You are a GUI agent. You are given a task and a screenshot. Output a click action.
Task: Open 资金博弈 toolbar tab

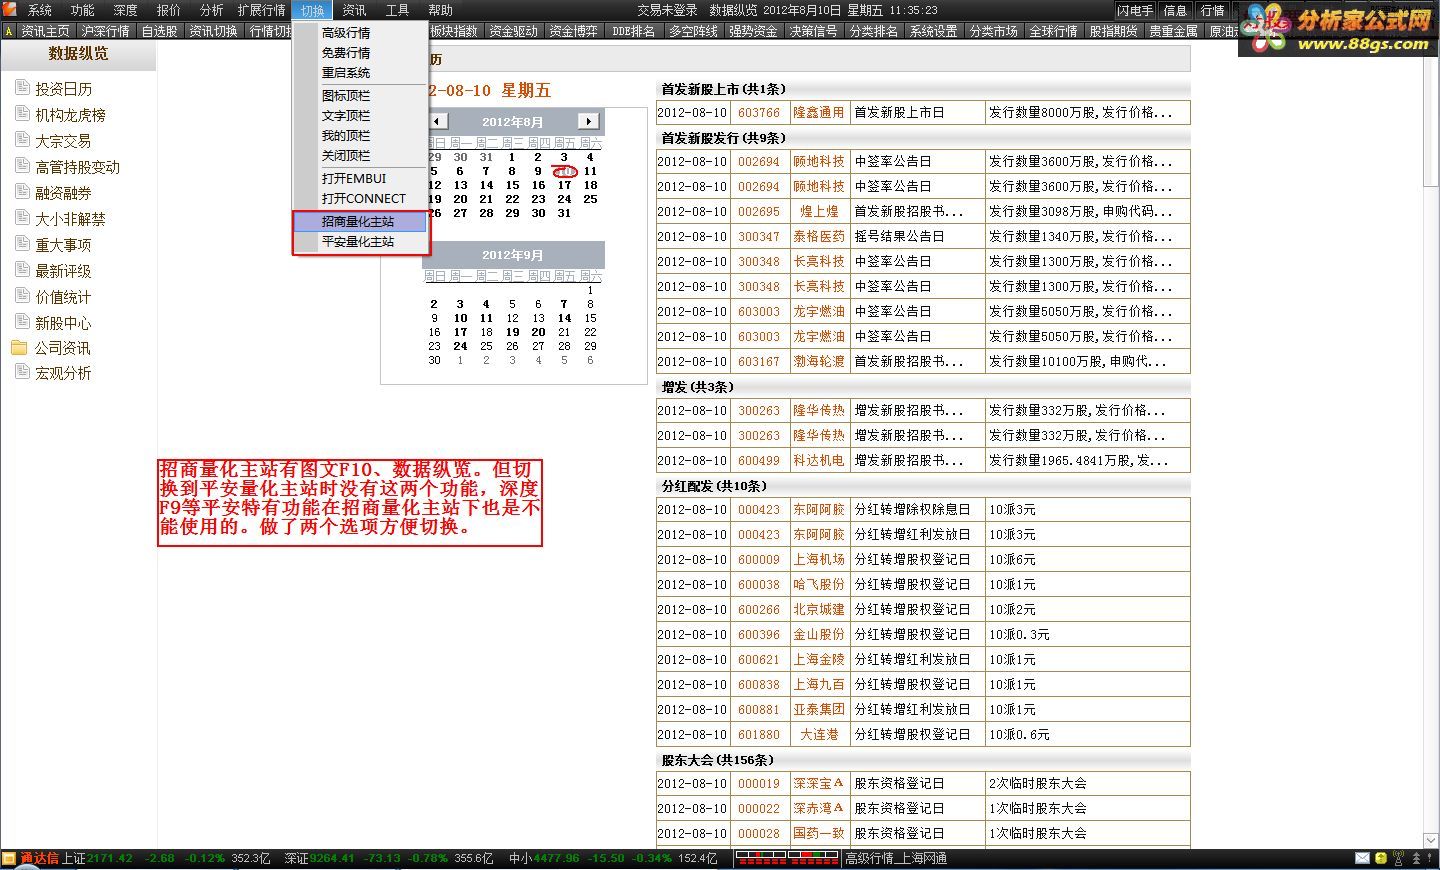574,31
